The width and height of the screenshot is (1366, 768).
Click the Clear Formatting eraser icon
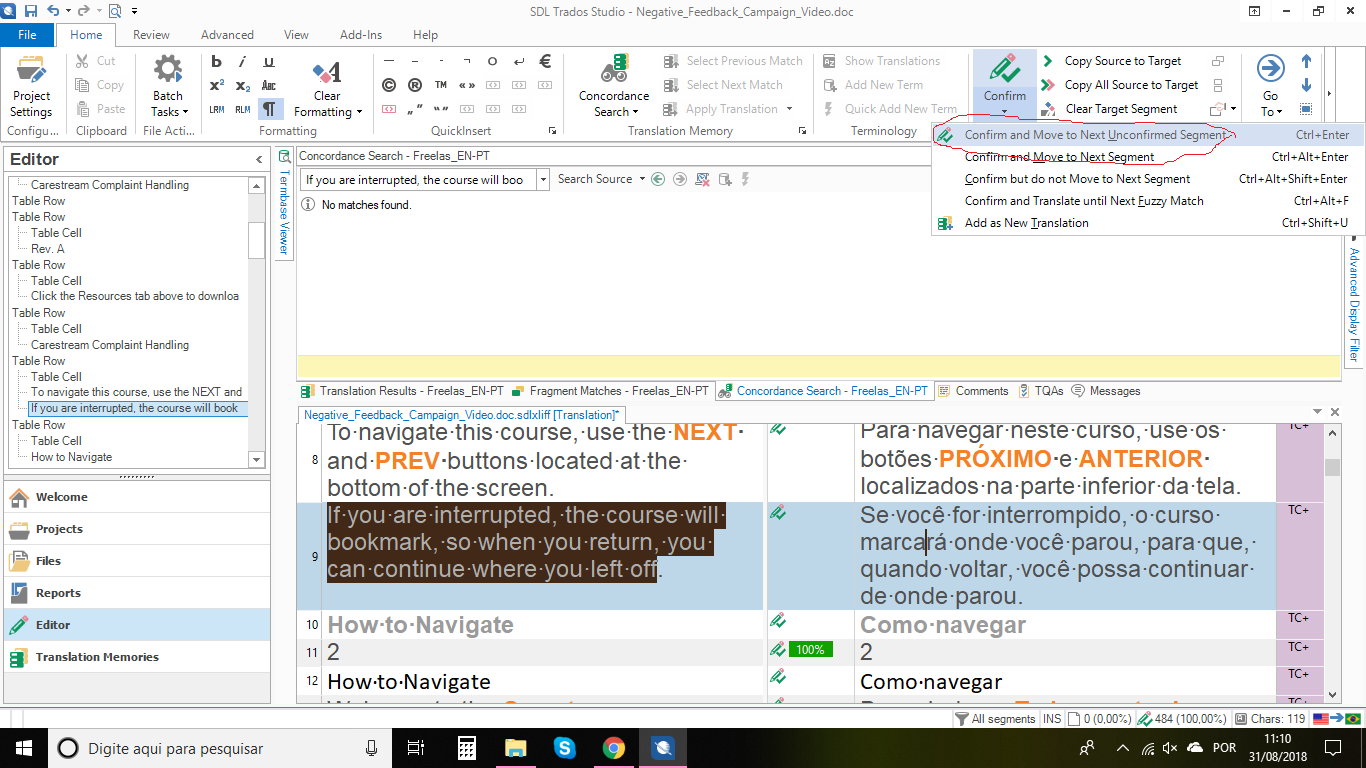point(327,72)
